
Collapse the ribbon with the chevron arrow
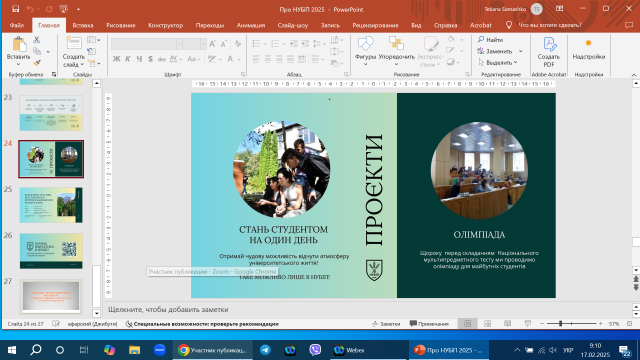[633, 75]
